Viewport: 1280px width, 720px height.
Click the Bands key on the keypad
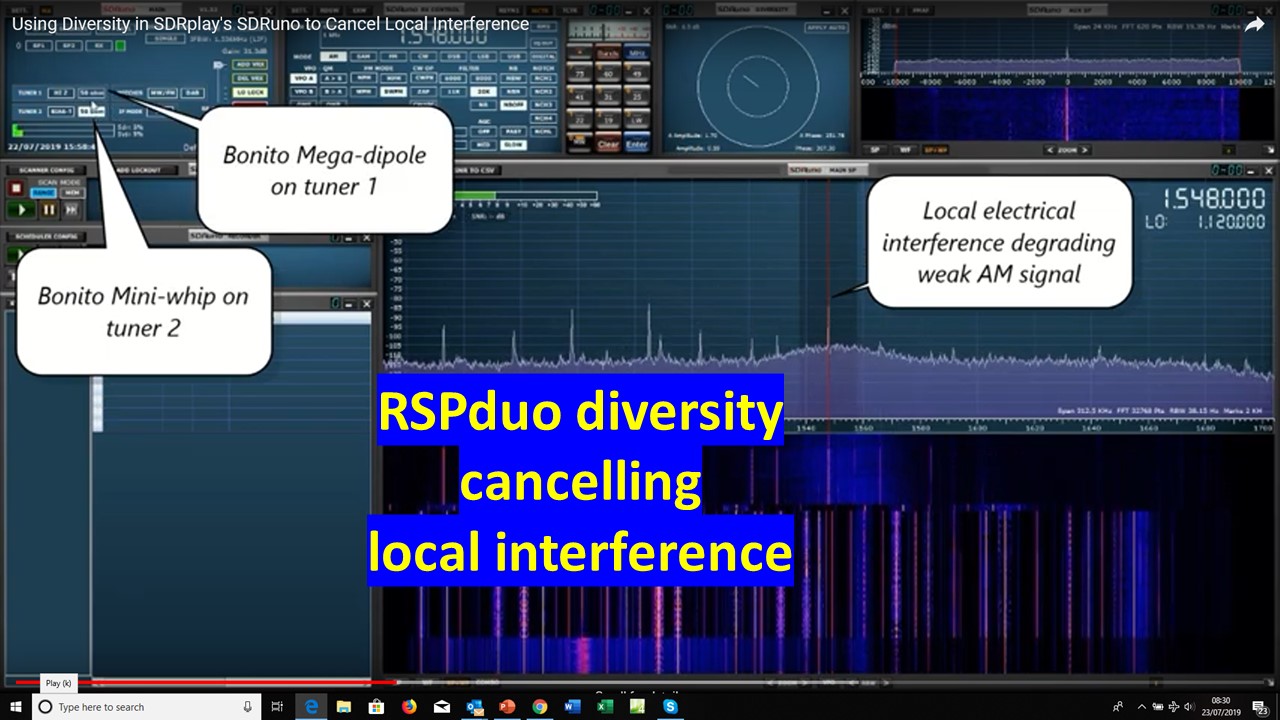pos(607,52)
